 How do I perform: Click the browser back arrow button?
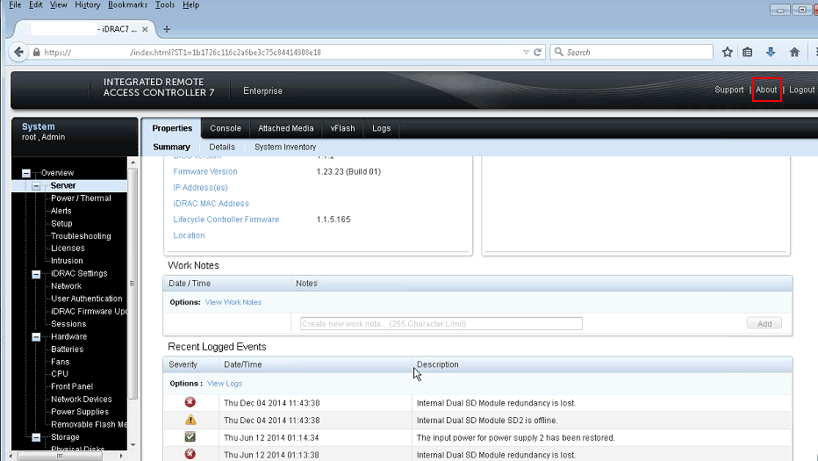tap(19, 52)
